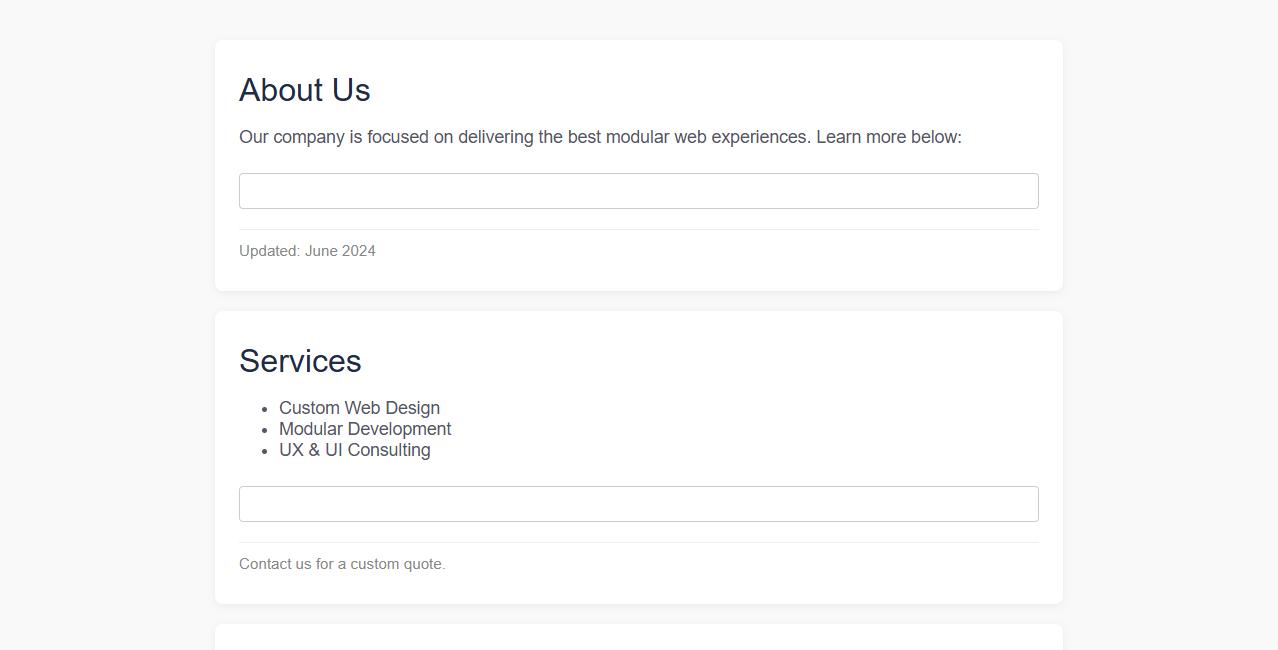Screen dimensions: 1278x650
Task: Click "Learn more below:" in the description
Action: tap(888, 137)
